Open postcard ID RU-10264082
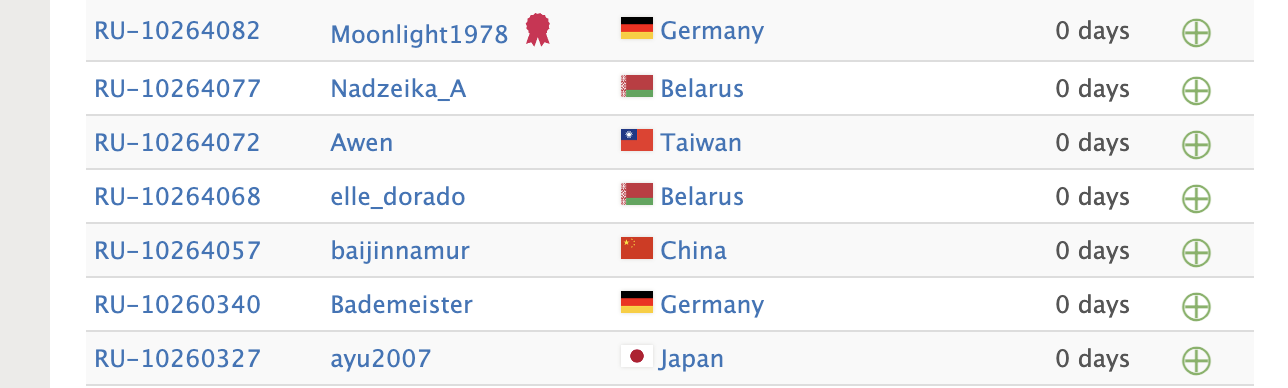 pos(177,31)
